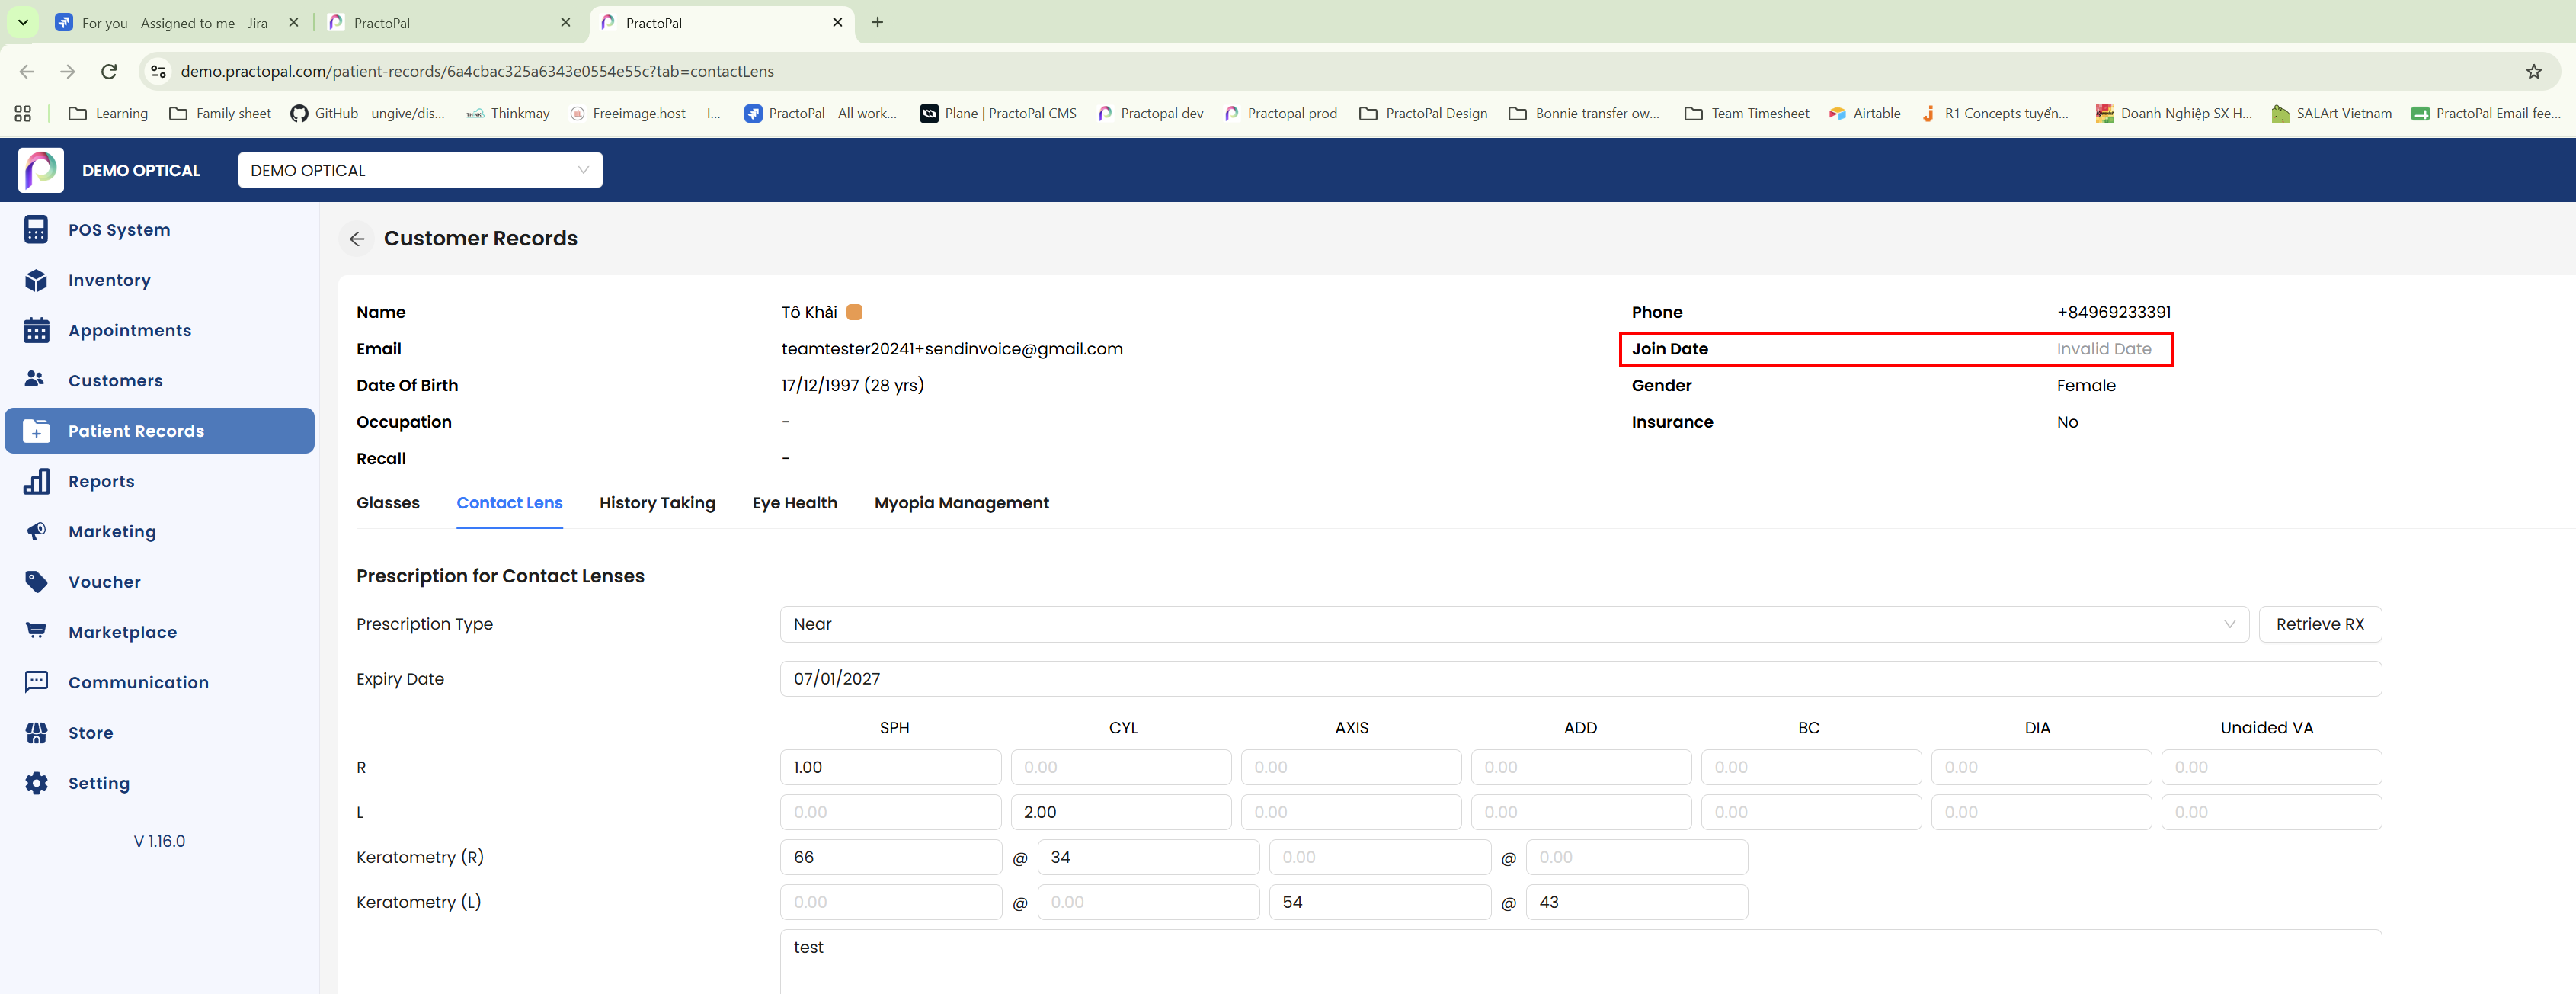Open the PractoPal Design bookmarks folder
The image size is (2576, 994).
[1423, 113]
